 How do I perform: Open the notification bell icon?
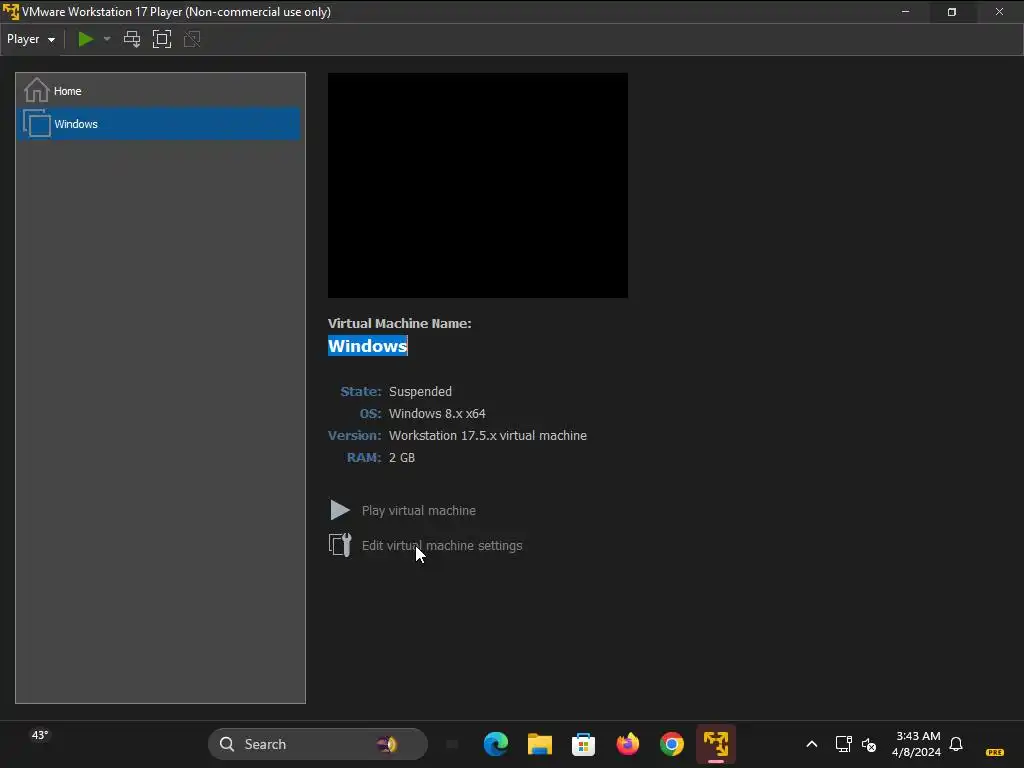coord(956,744)
